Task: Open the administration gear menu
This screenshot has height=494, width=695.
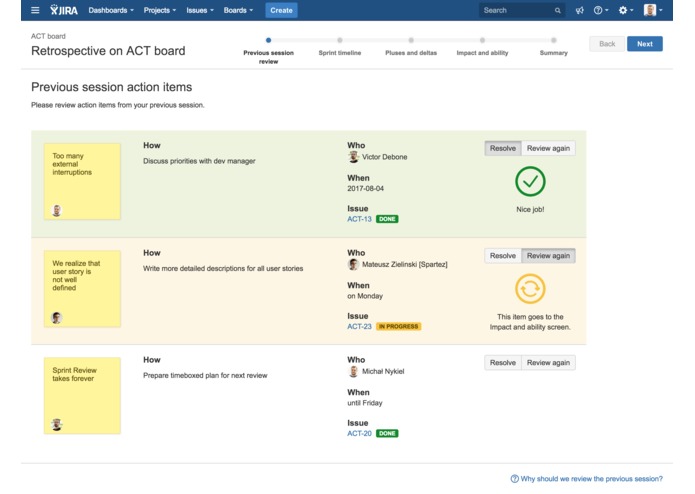Action: [x=625, y=10]
